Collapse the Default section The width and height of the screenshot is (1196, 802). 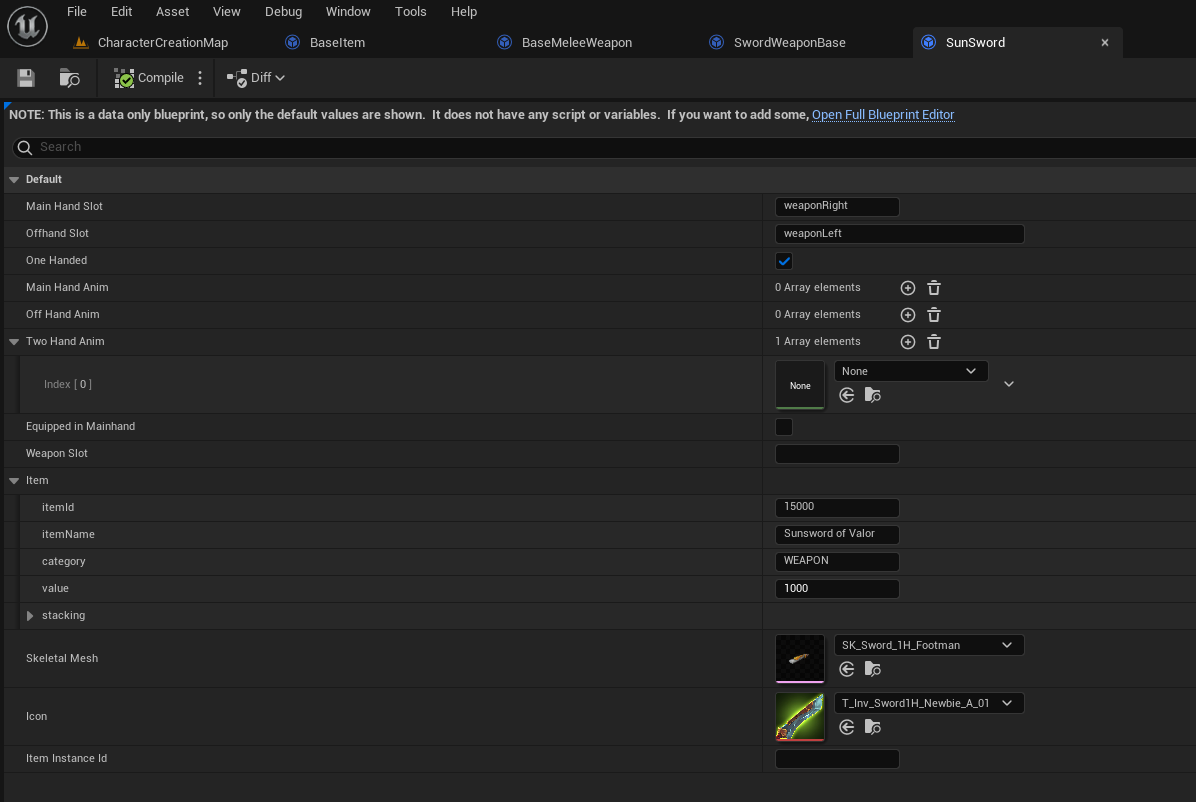point(14,179)
